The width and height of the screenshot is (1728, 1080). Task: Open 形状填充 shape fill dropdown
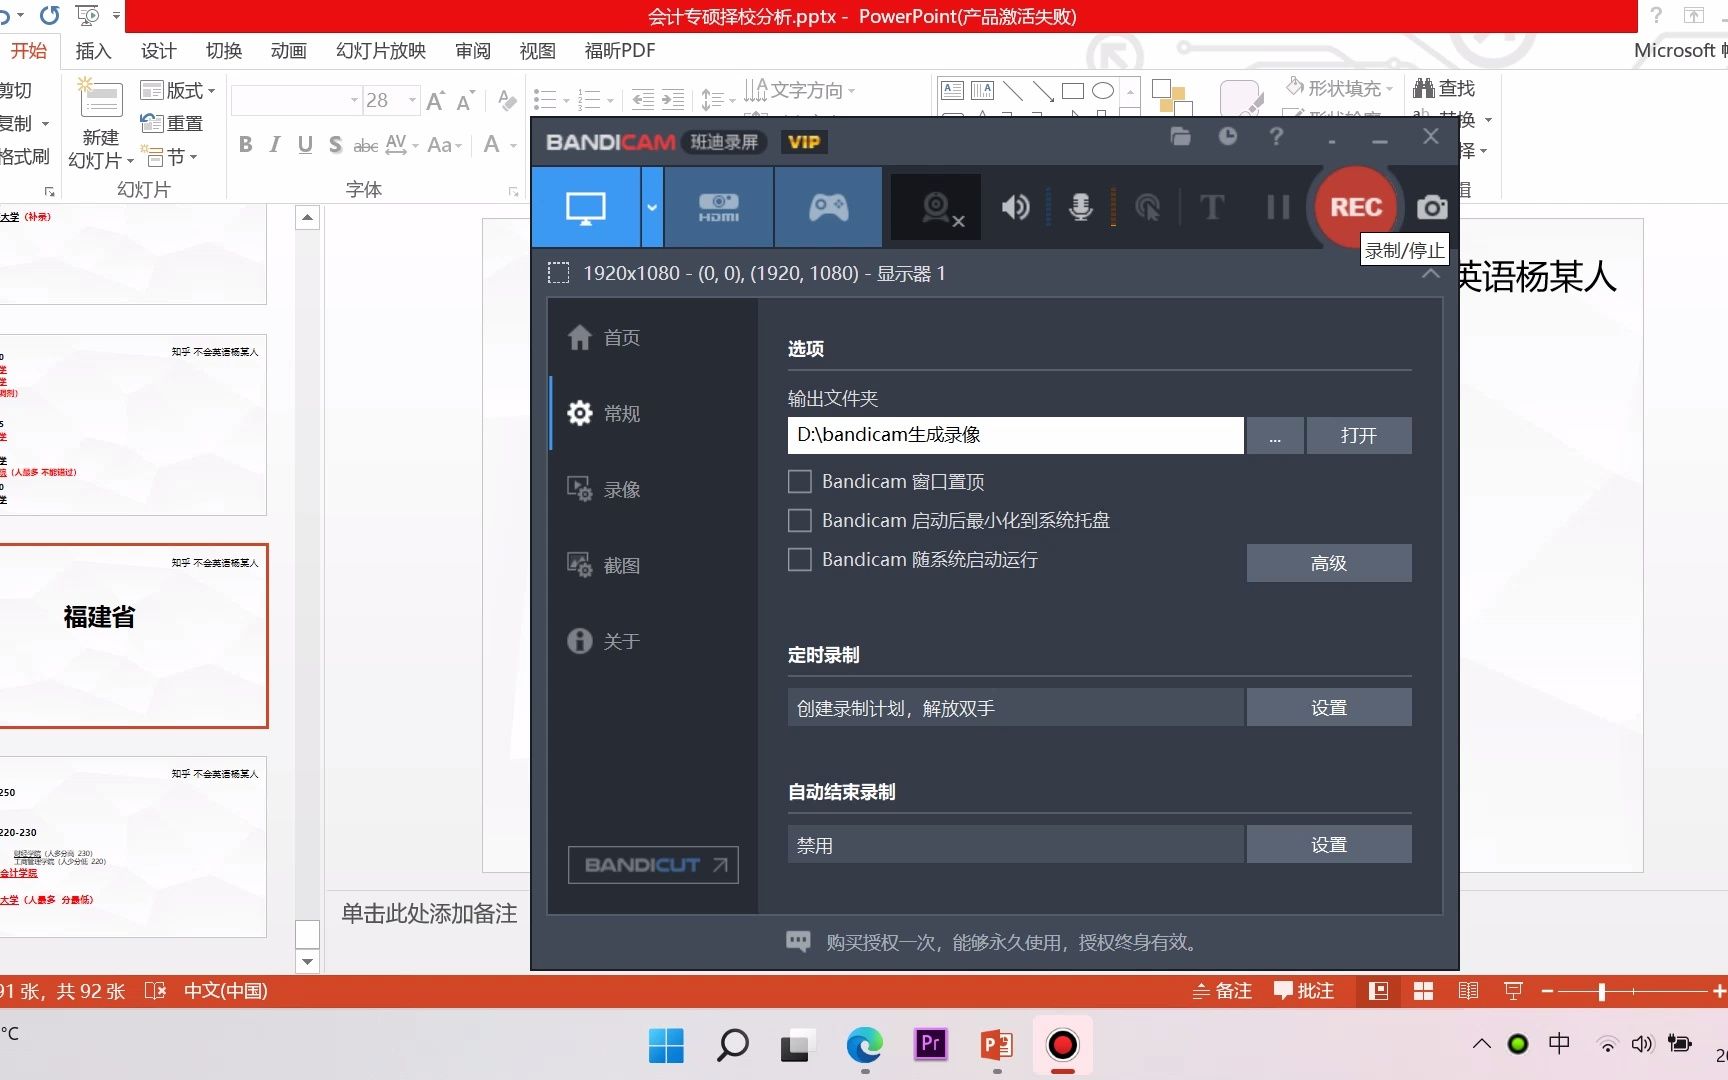[1341, 88]
